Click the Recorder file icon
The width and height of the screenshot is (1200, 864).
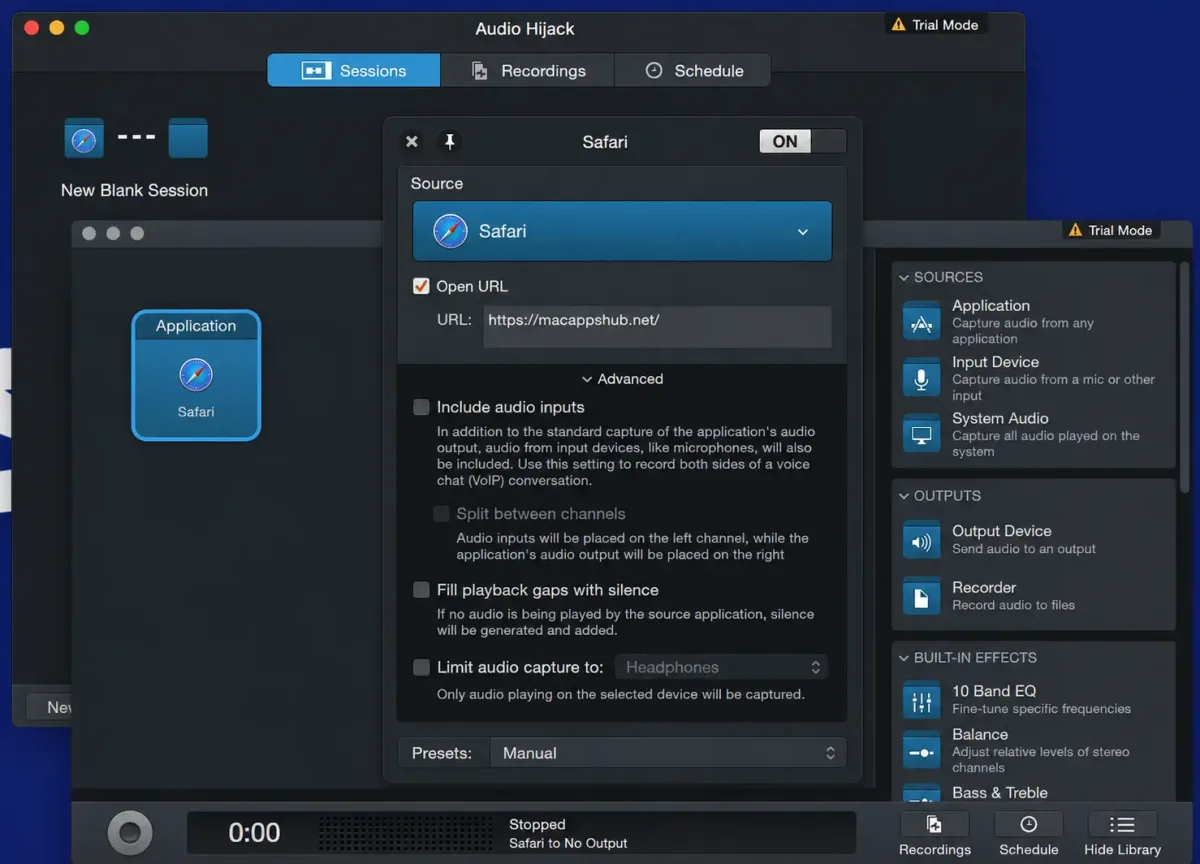click(x=921, y=596)
